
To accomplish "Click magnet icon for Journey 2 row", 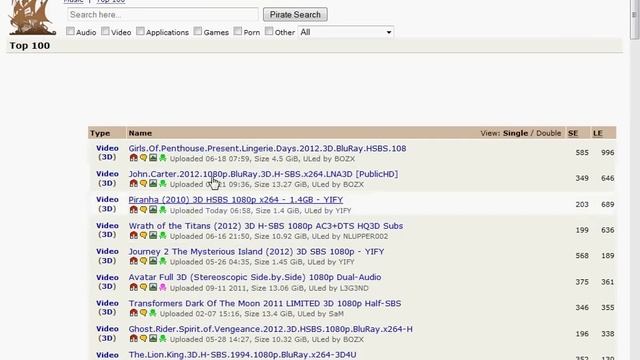I will click(133, 261).
